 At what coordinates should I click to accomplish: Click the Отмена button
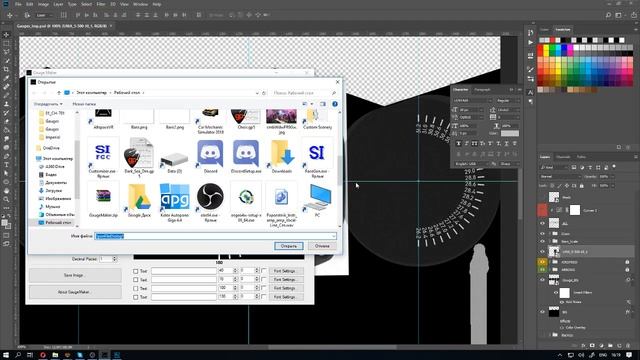[x=322, y=246]
